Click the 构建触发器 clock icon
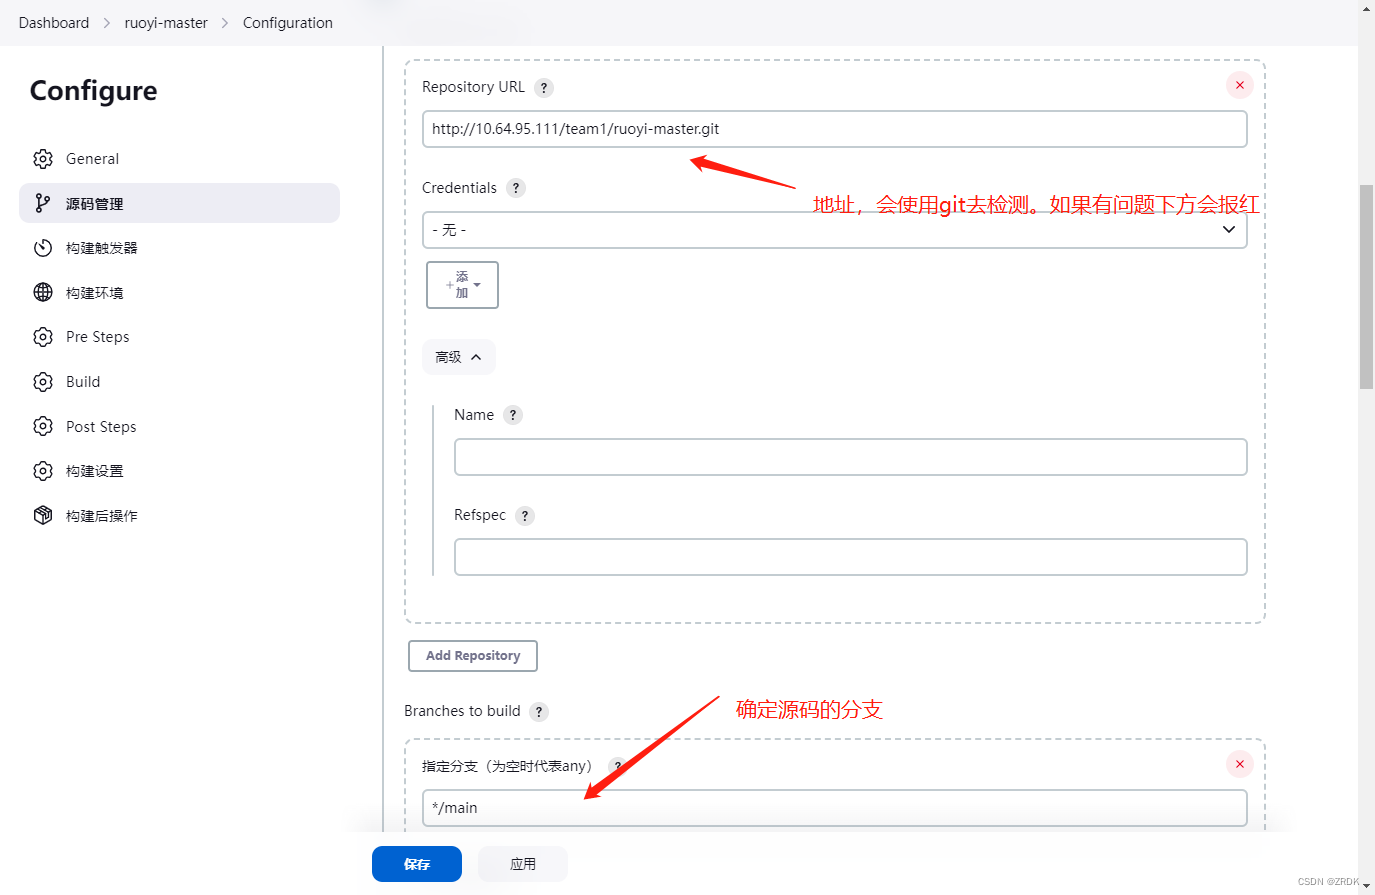1375x895 pixels. [43, 248]
